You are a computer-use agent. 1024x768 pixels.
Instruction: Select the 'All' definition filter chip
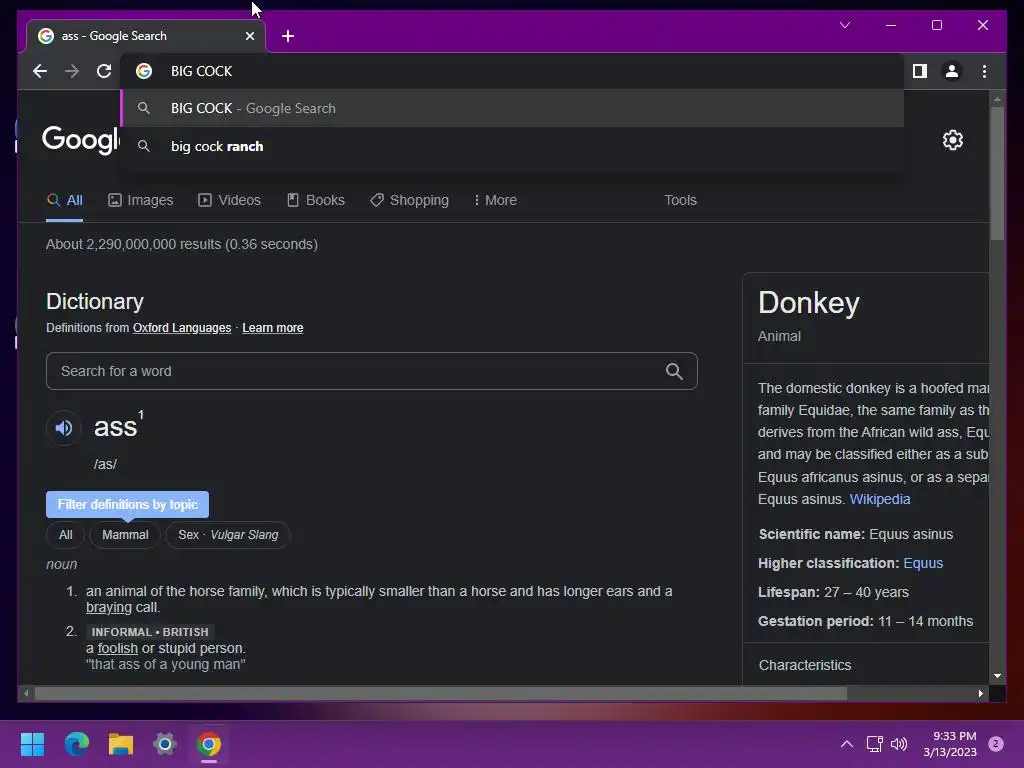coord(66,535)
